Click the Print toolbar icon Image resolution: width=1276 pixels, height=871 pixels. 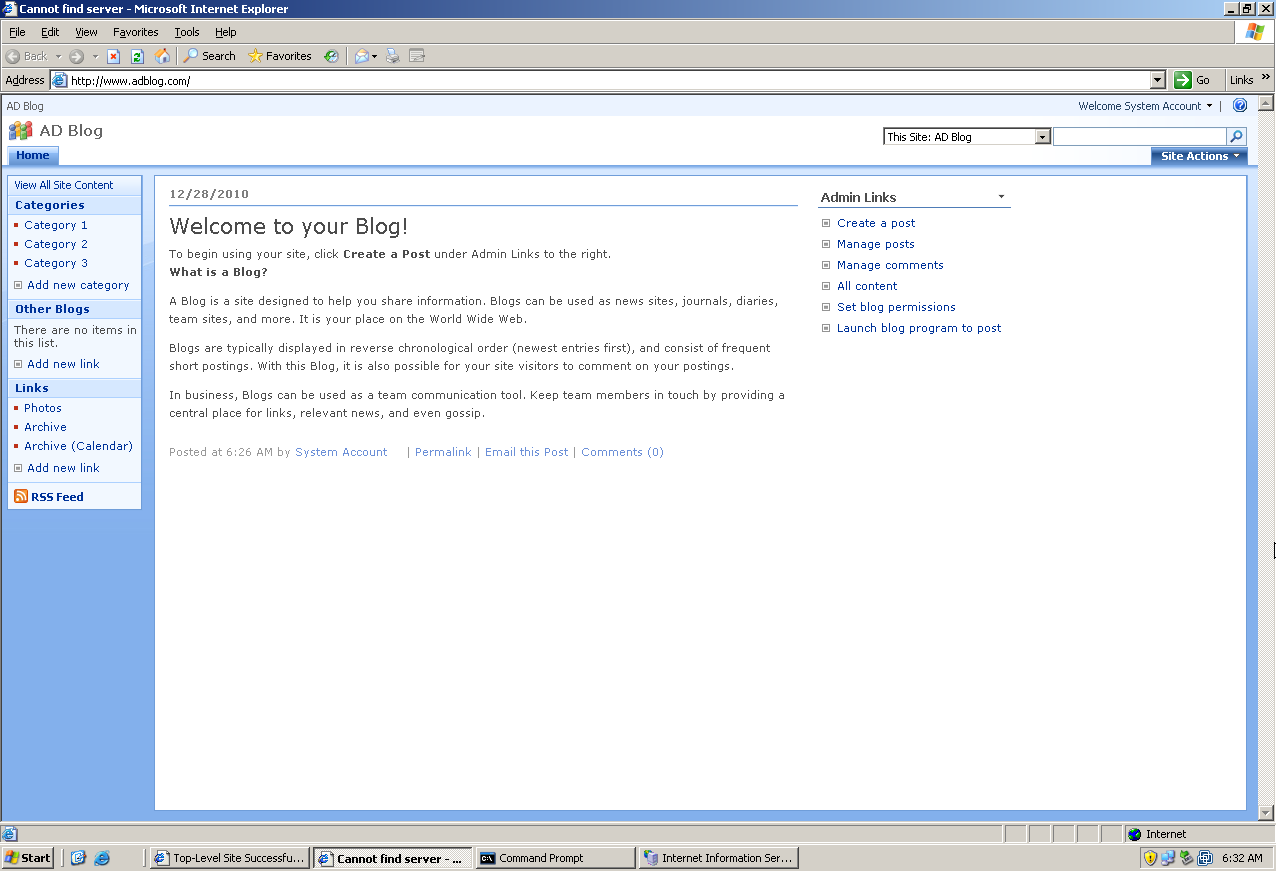pyautogui.click(x=393, y=56)
